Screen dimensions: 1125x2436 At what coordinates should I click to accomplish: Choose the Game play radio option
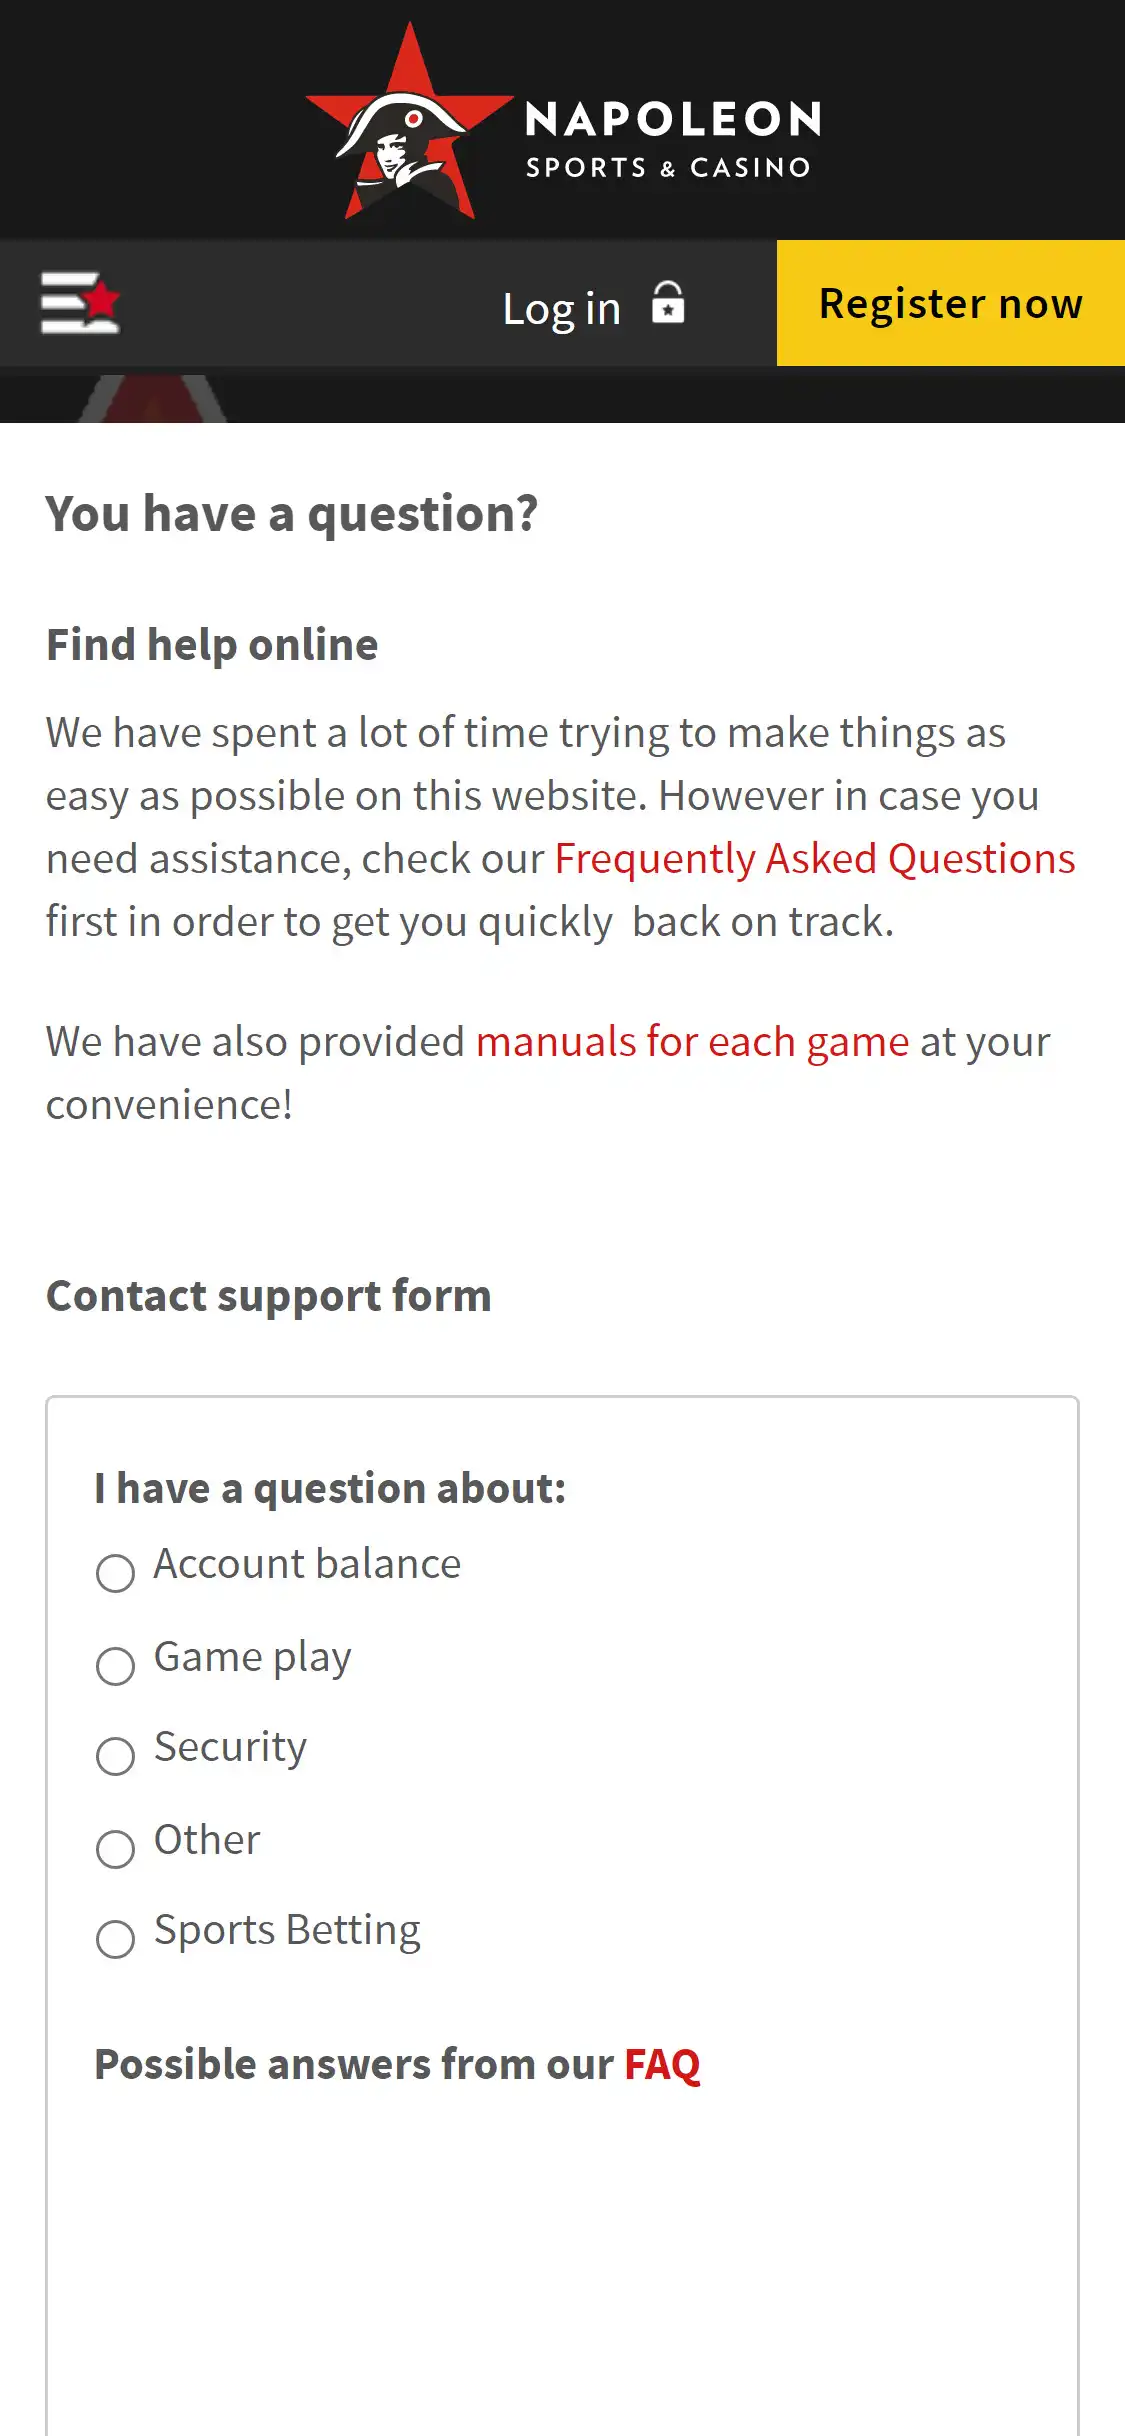coord(116,1666)
